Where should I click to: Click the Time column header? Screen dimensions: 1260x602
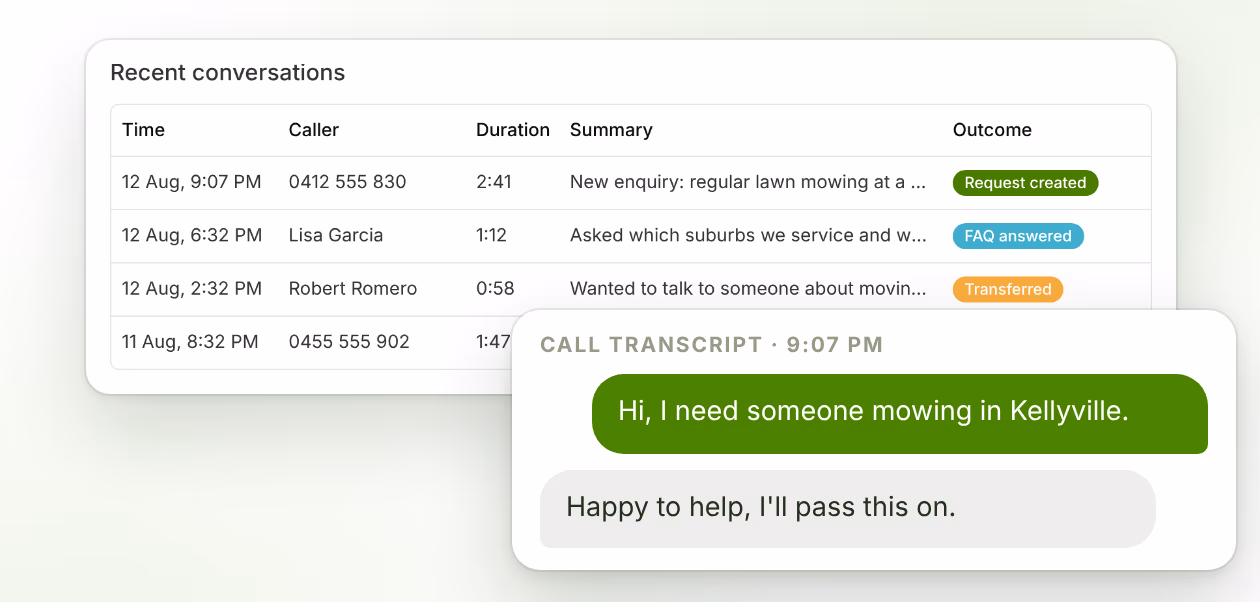coord(143,130)
